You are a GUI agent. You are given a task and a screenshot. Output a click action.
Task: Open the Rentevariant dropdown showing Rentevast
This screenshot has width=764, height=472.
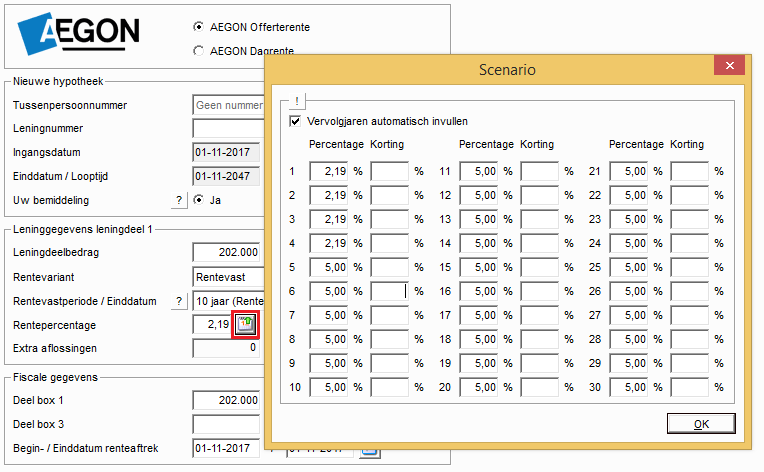[228, 277]
